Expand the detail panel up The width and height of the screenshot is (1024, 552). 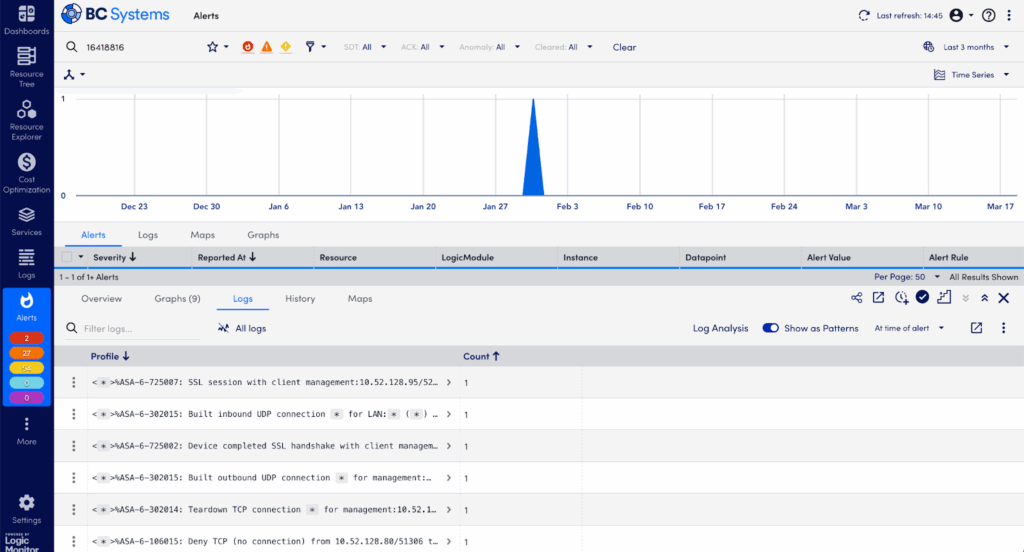(984, 299)
